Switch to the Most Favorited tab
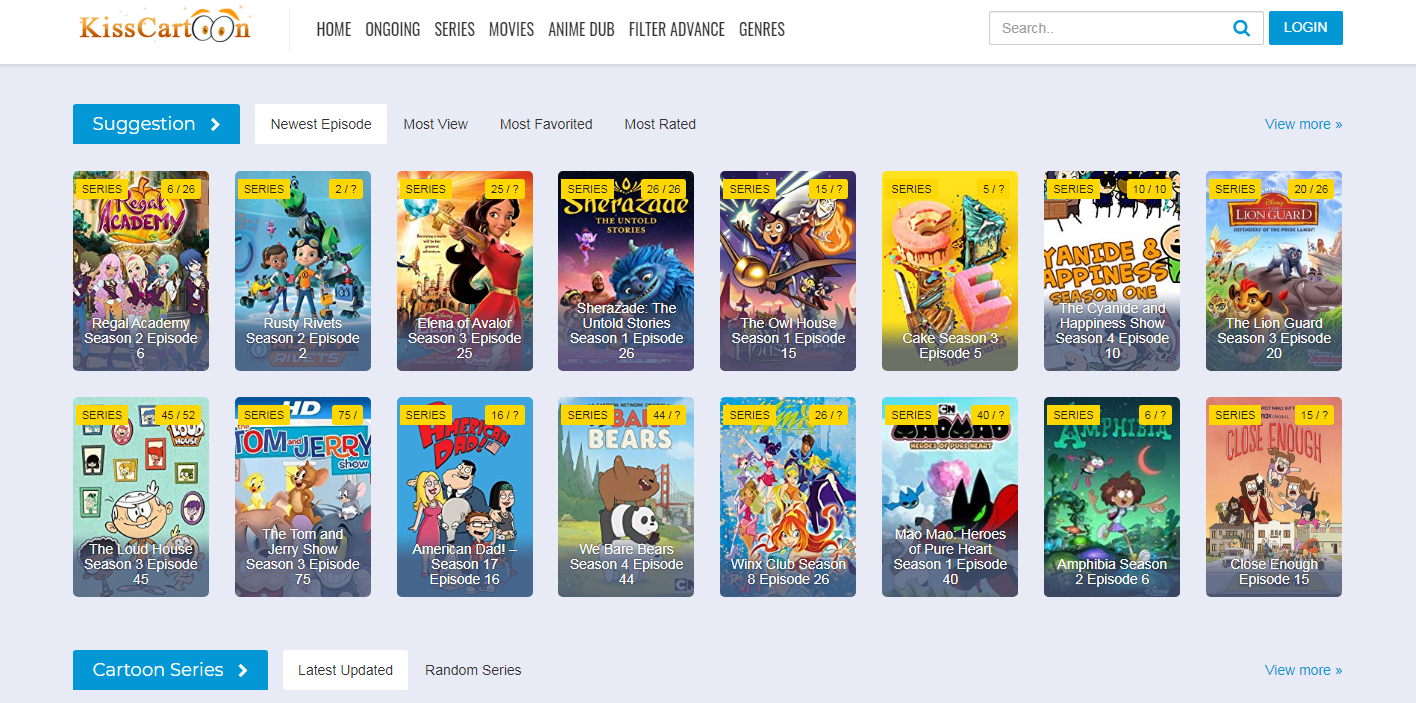The width and height of the screenshot is (1416, 703). (546, 124)
